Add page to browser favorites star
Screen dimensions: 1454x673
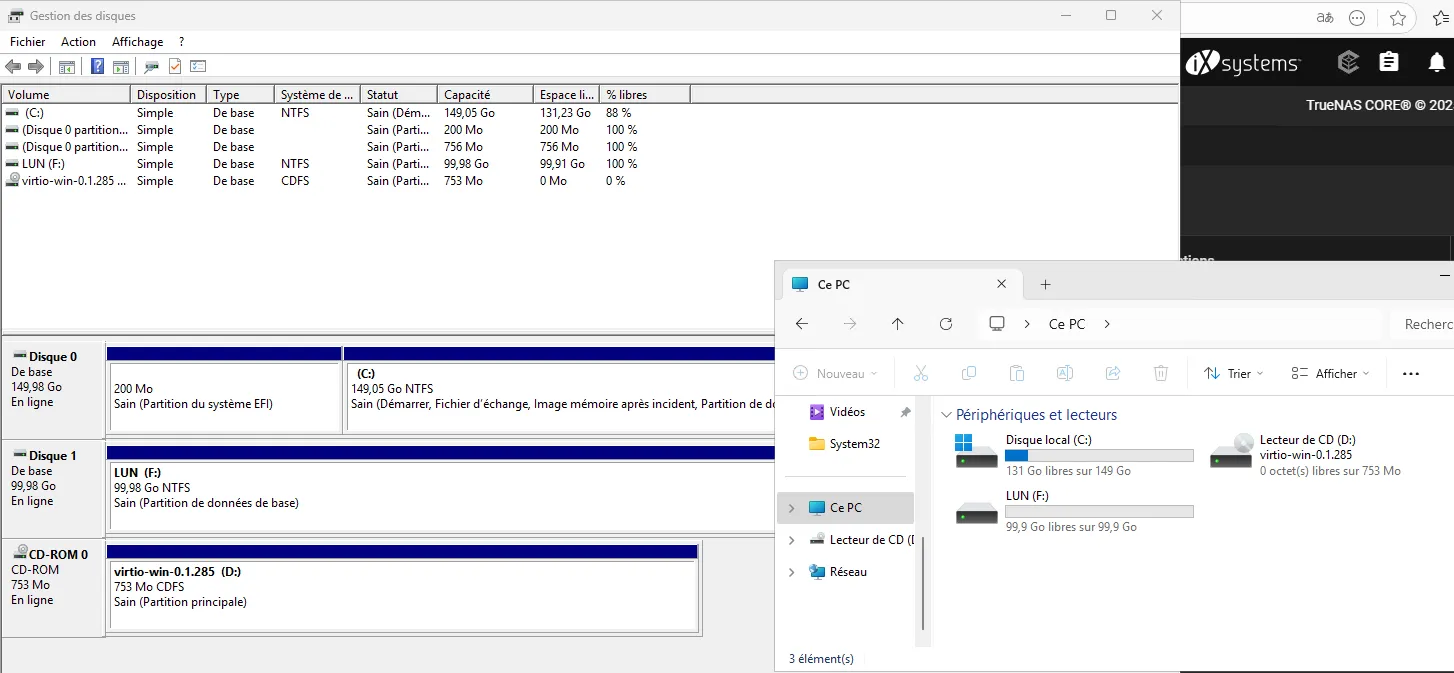1397,18
